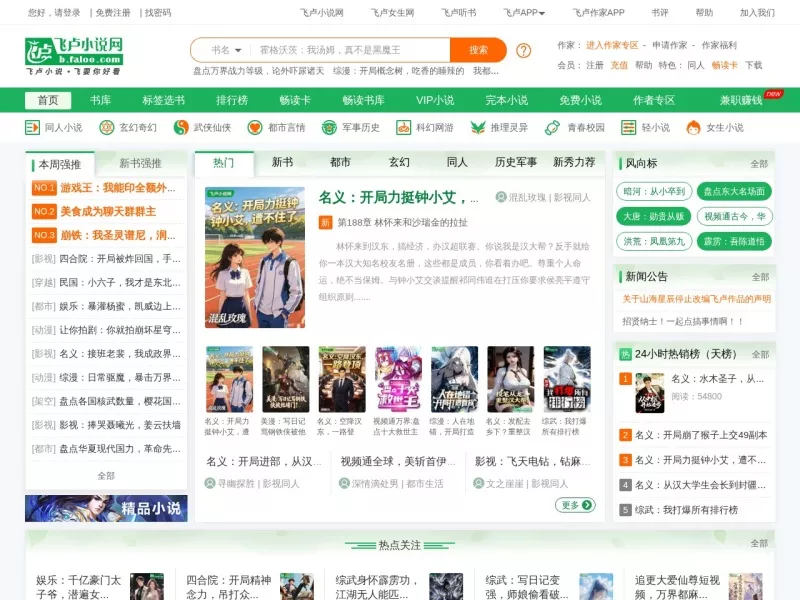Click the Faloo novel site logo
The image size is (800, 600).
click(74, 56)
